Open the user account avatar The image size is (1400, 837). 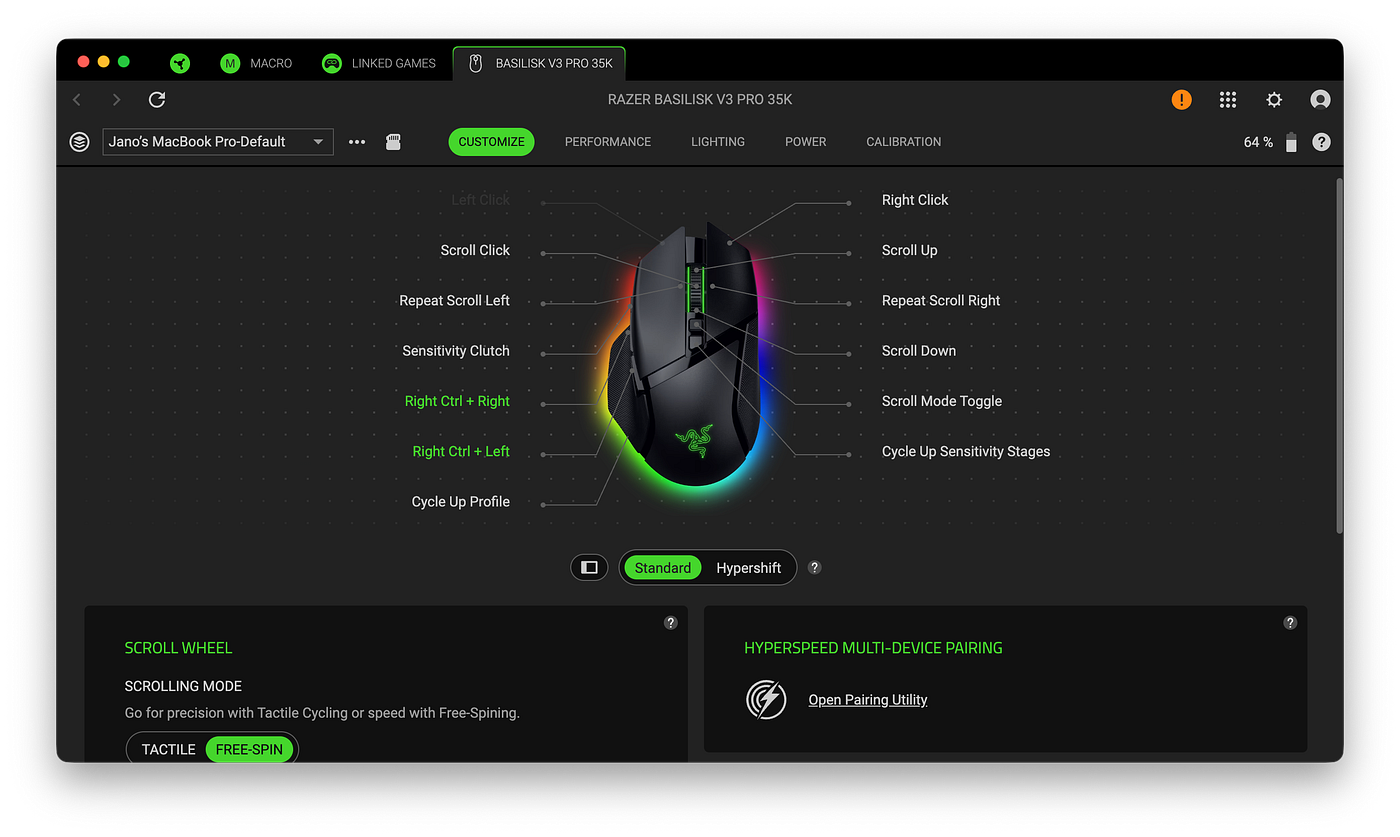[1320, 99]
